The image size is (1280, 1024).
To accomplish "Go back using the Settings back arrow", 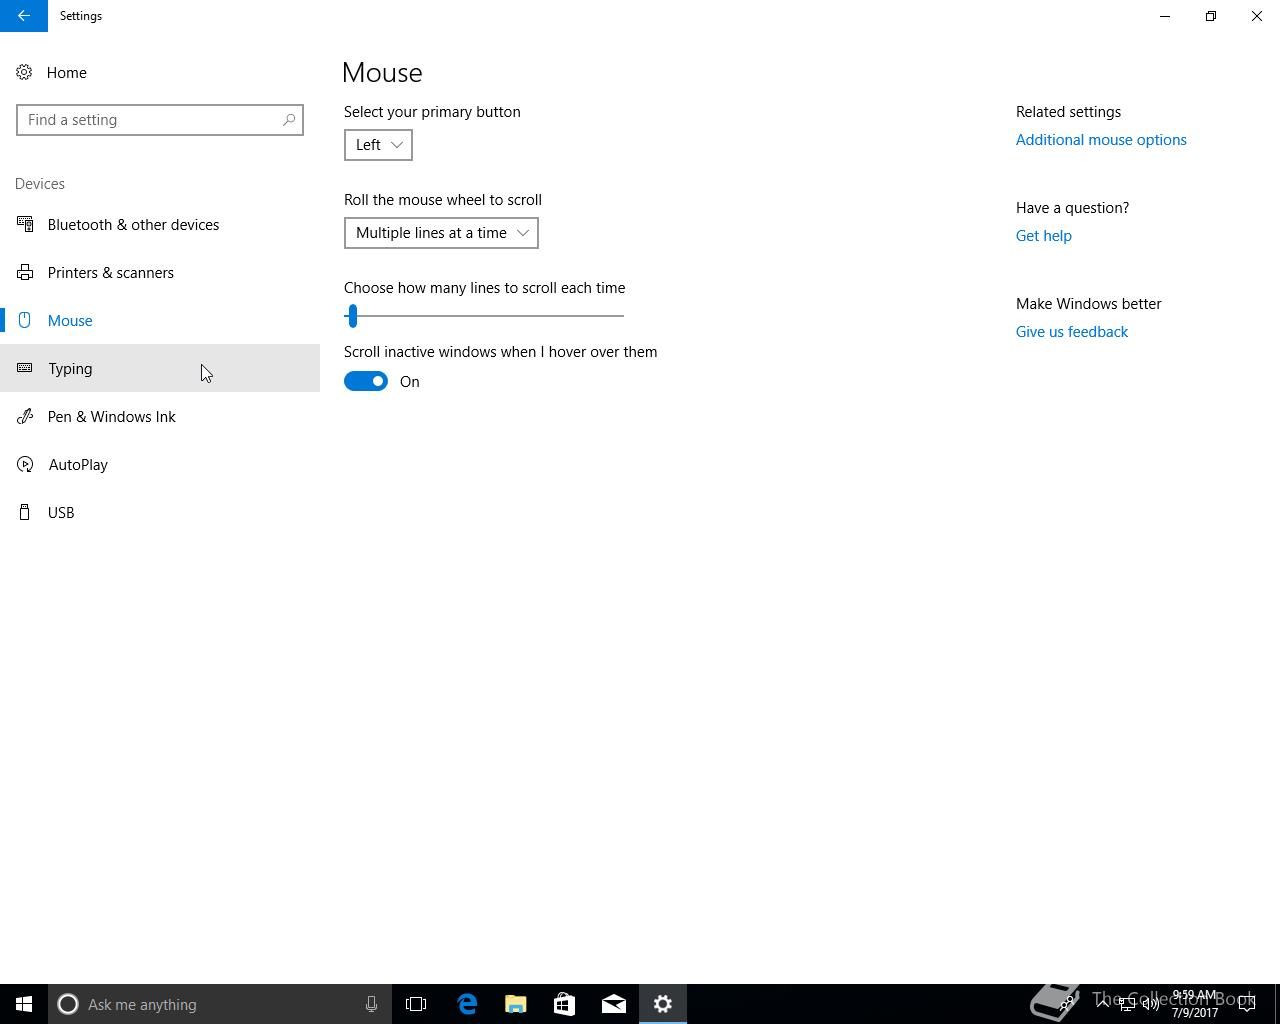I will [x=24, y=16].
